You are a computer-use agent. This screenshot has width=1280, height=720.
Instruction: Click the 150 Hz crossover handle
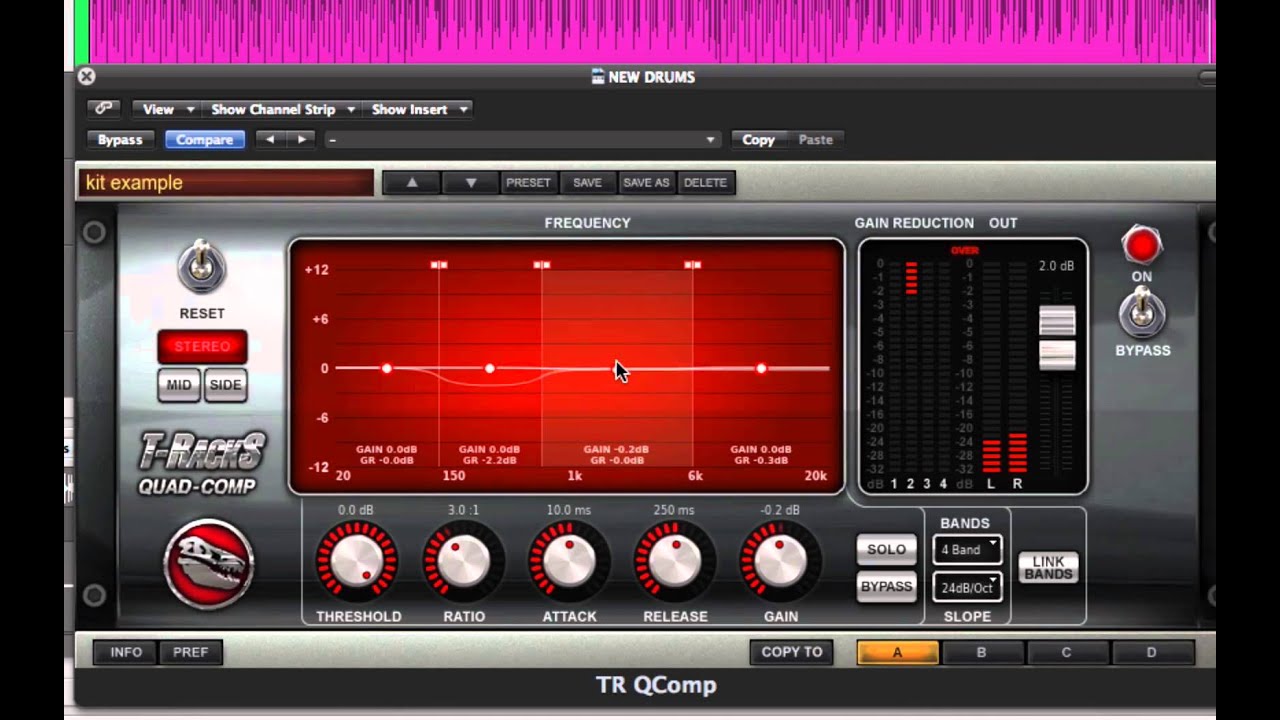click(439, 265)
